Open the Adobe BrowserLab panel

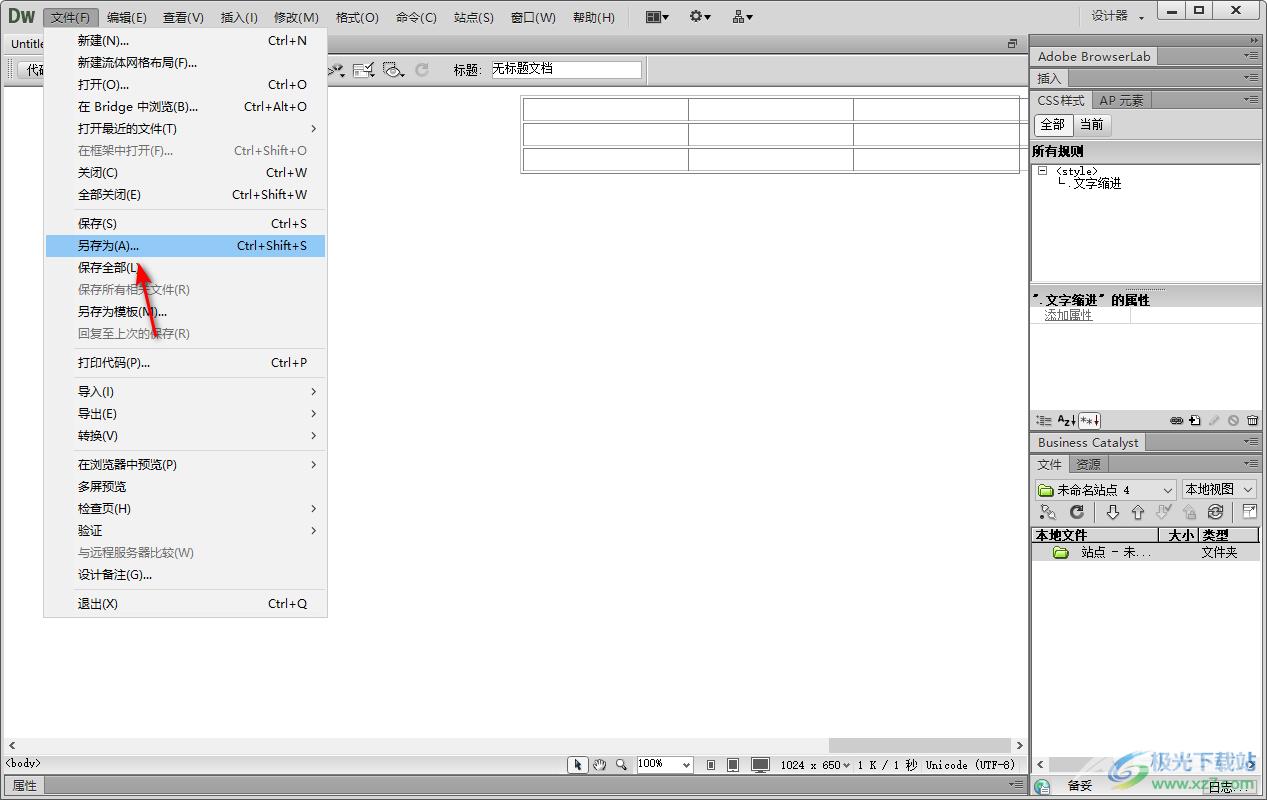click(1093, 57)
